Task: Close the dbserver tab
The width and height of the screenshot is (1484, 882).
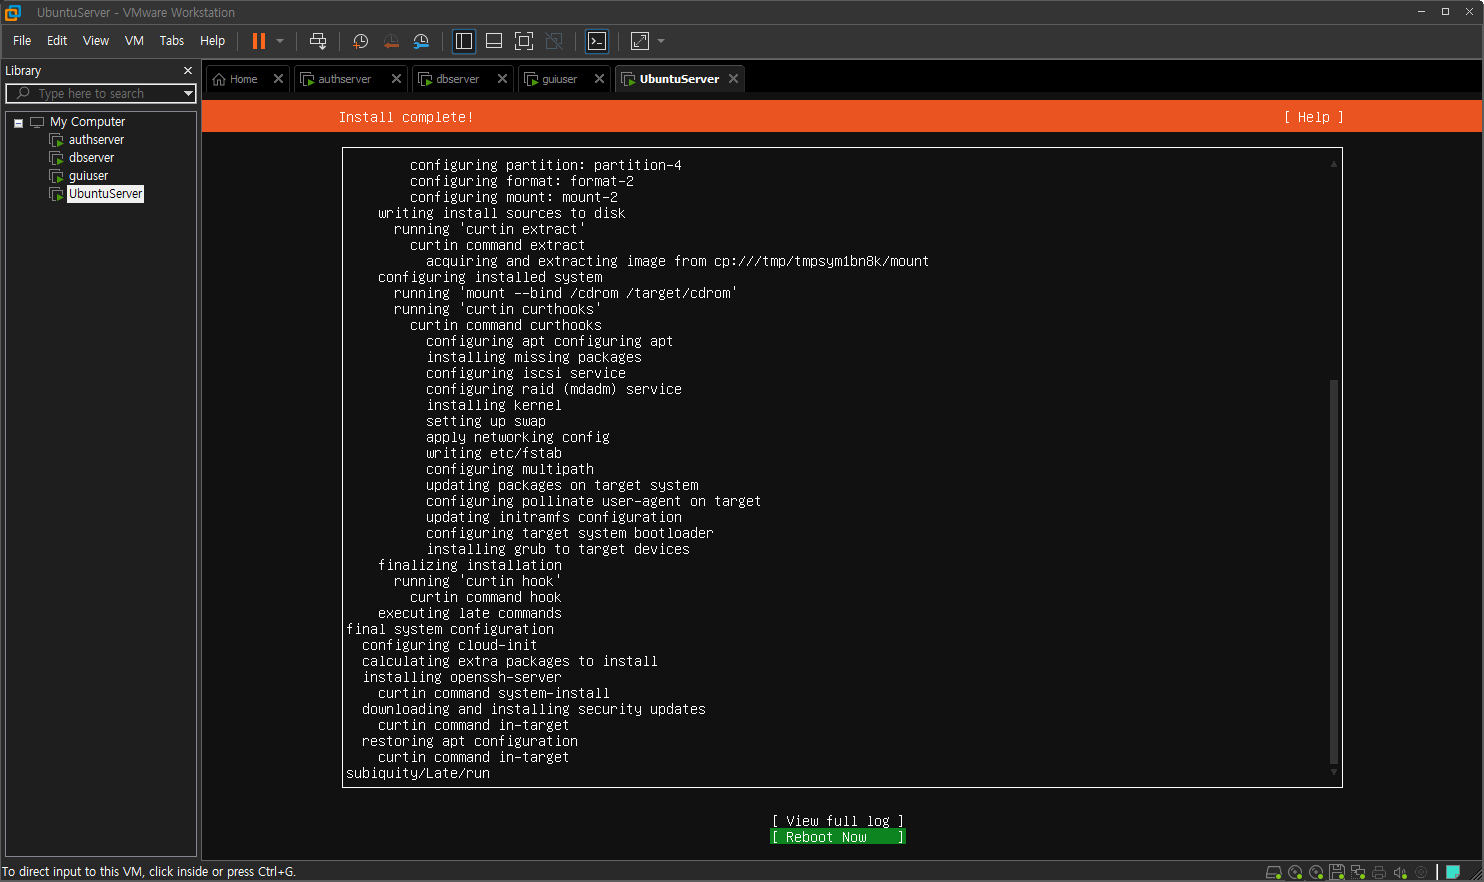Action: point(502,79)
